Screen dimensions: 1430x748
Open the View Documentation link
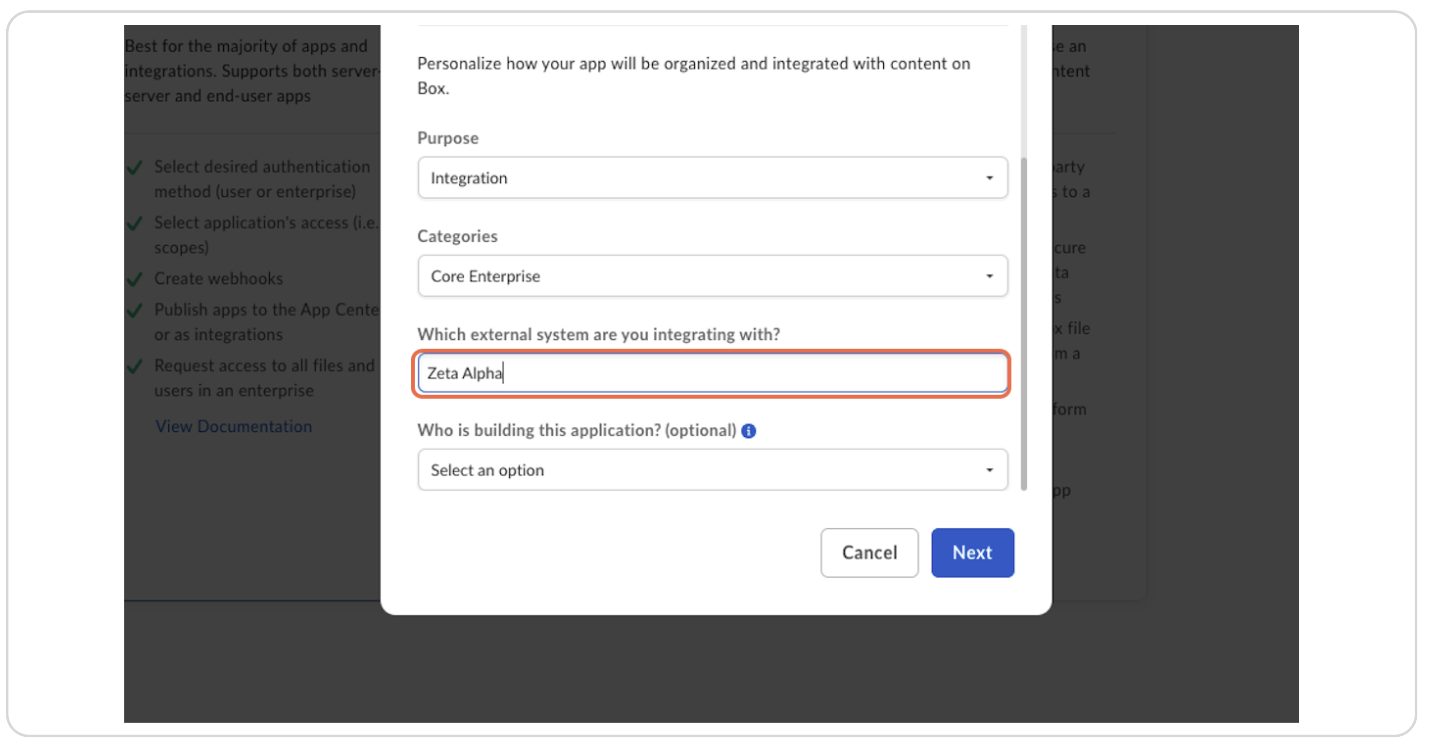[233, 426]
